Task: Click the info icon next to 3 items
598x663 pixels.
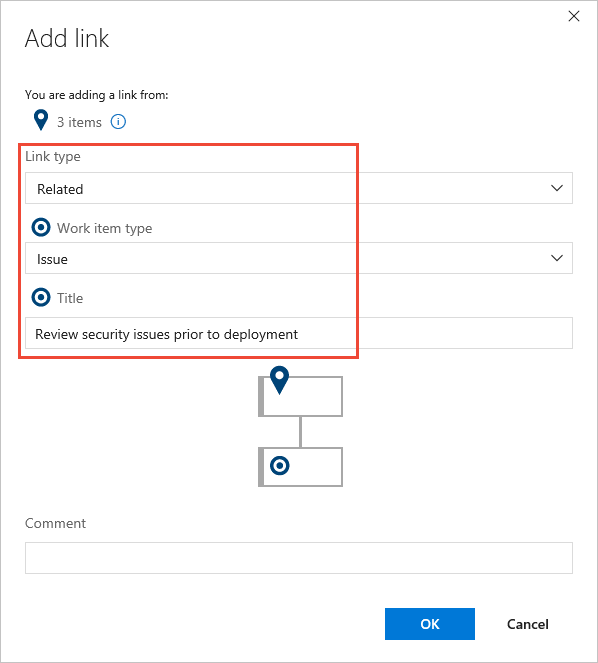Action: [118, 122]
